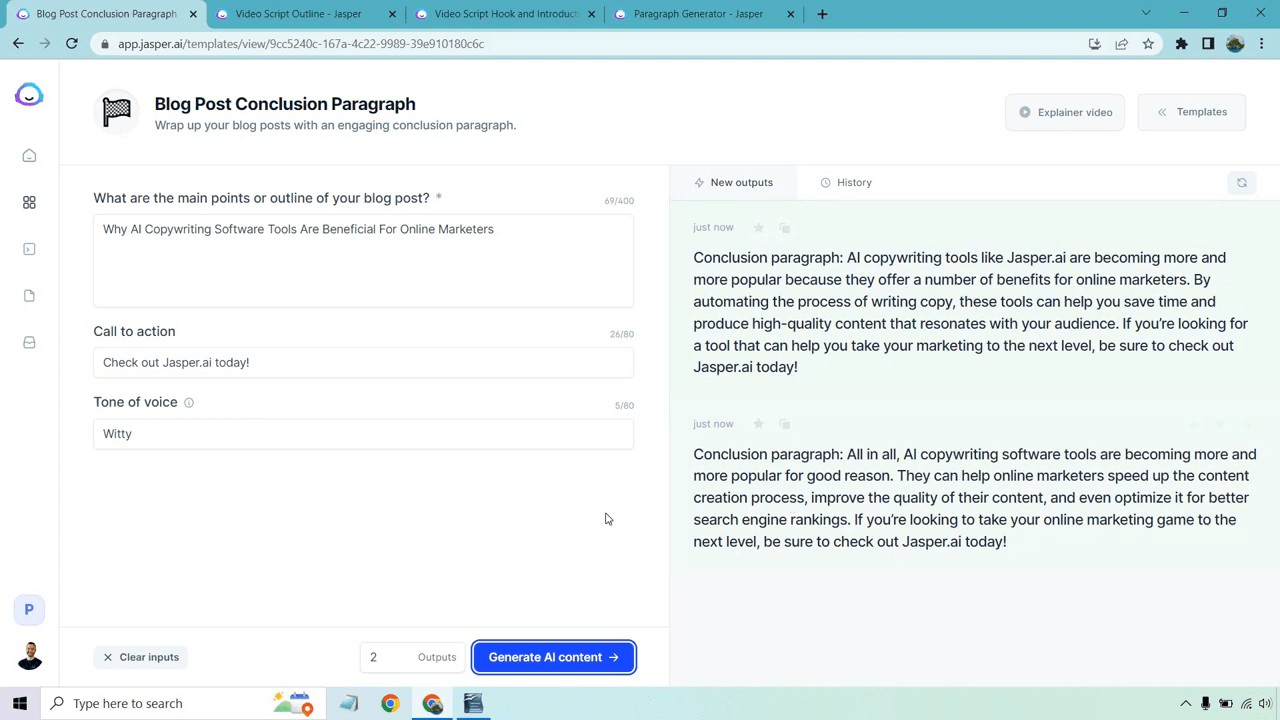The height and width of the screenshot is (720, 1280).
Task: Bookmark this page with the address bar star
Action: coord(1148,44)
